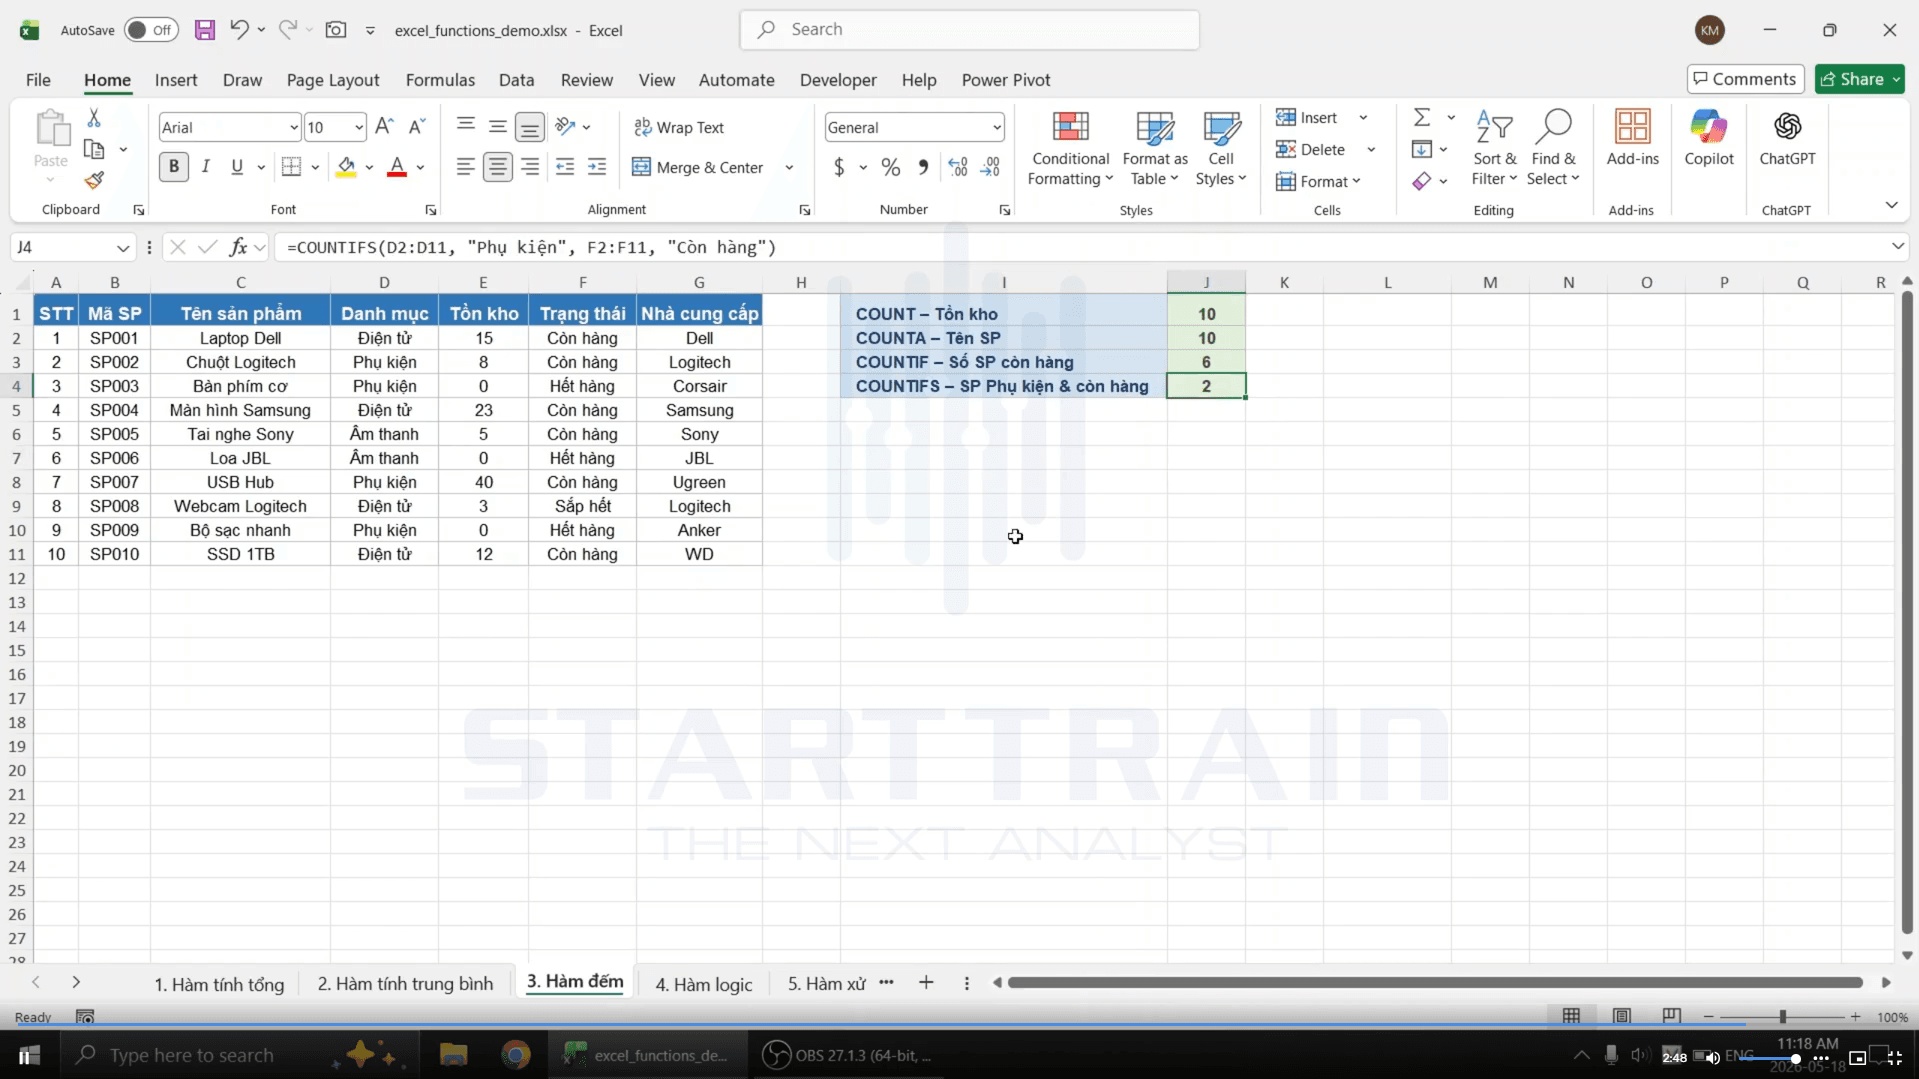Click the Undo arrow icon
The image size is (1919, 1079).
pyautogui.click(x=239, y=30)
